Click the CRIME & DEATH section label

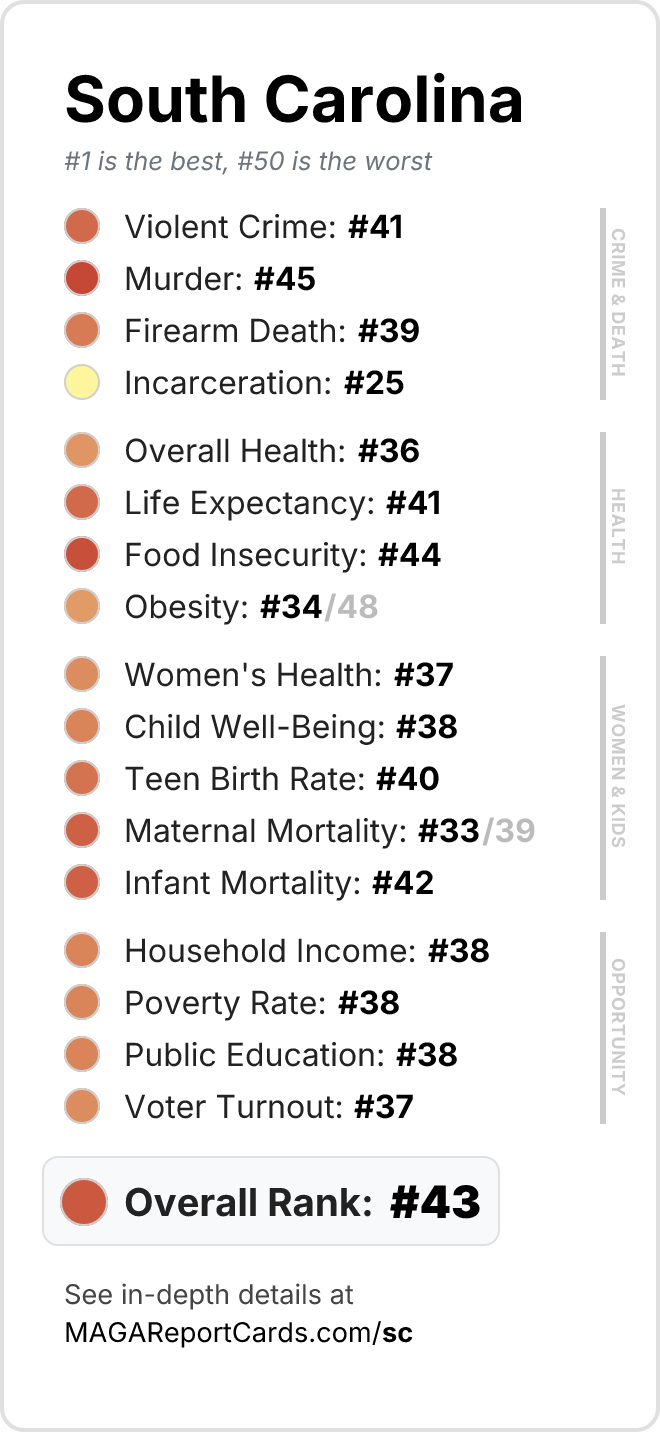coord(618,303)
